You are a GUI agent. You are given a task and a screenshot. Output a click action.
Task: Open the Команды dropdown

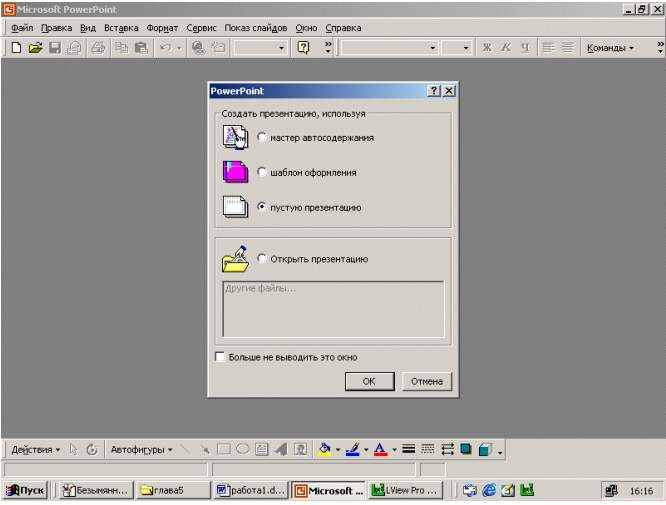[610, 48]
